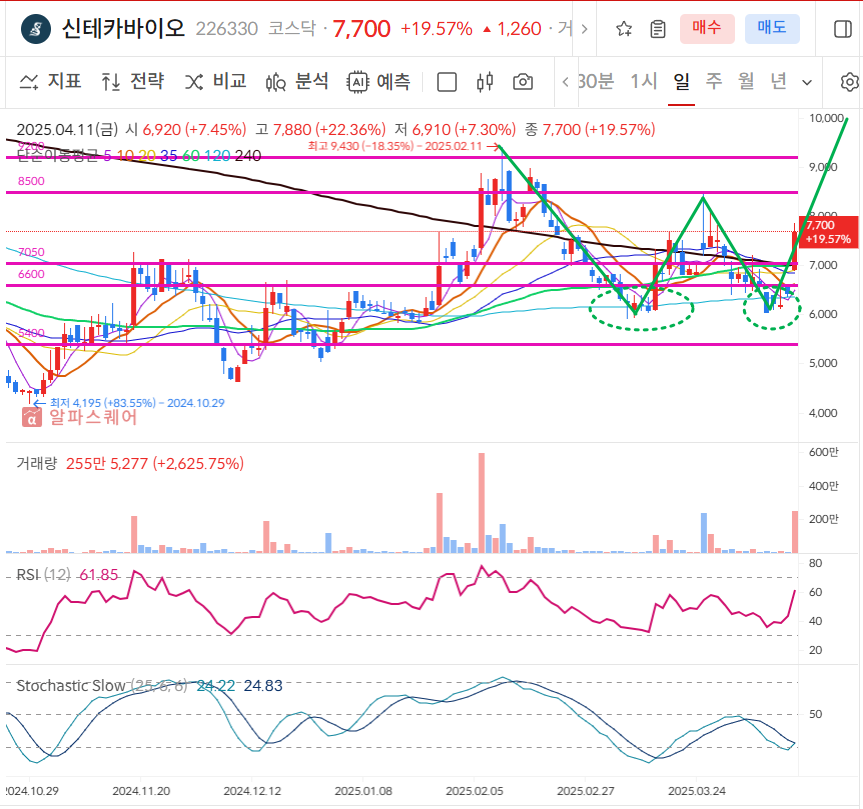Expand timeframes with the left chevron arrow
863x809 pixels.
(x=565, y=83)
